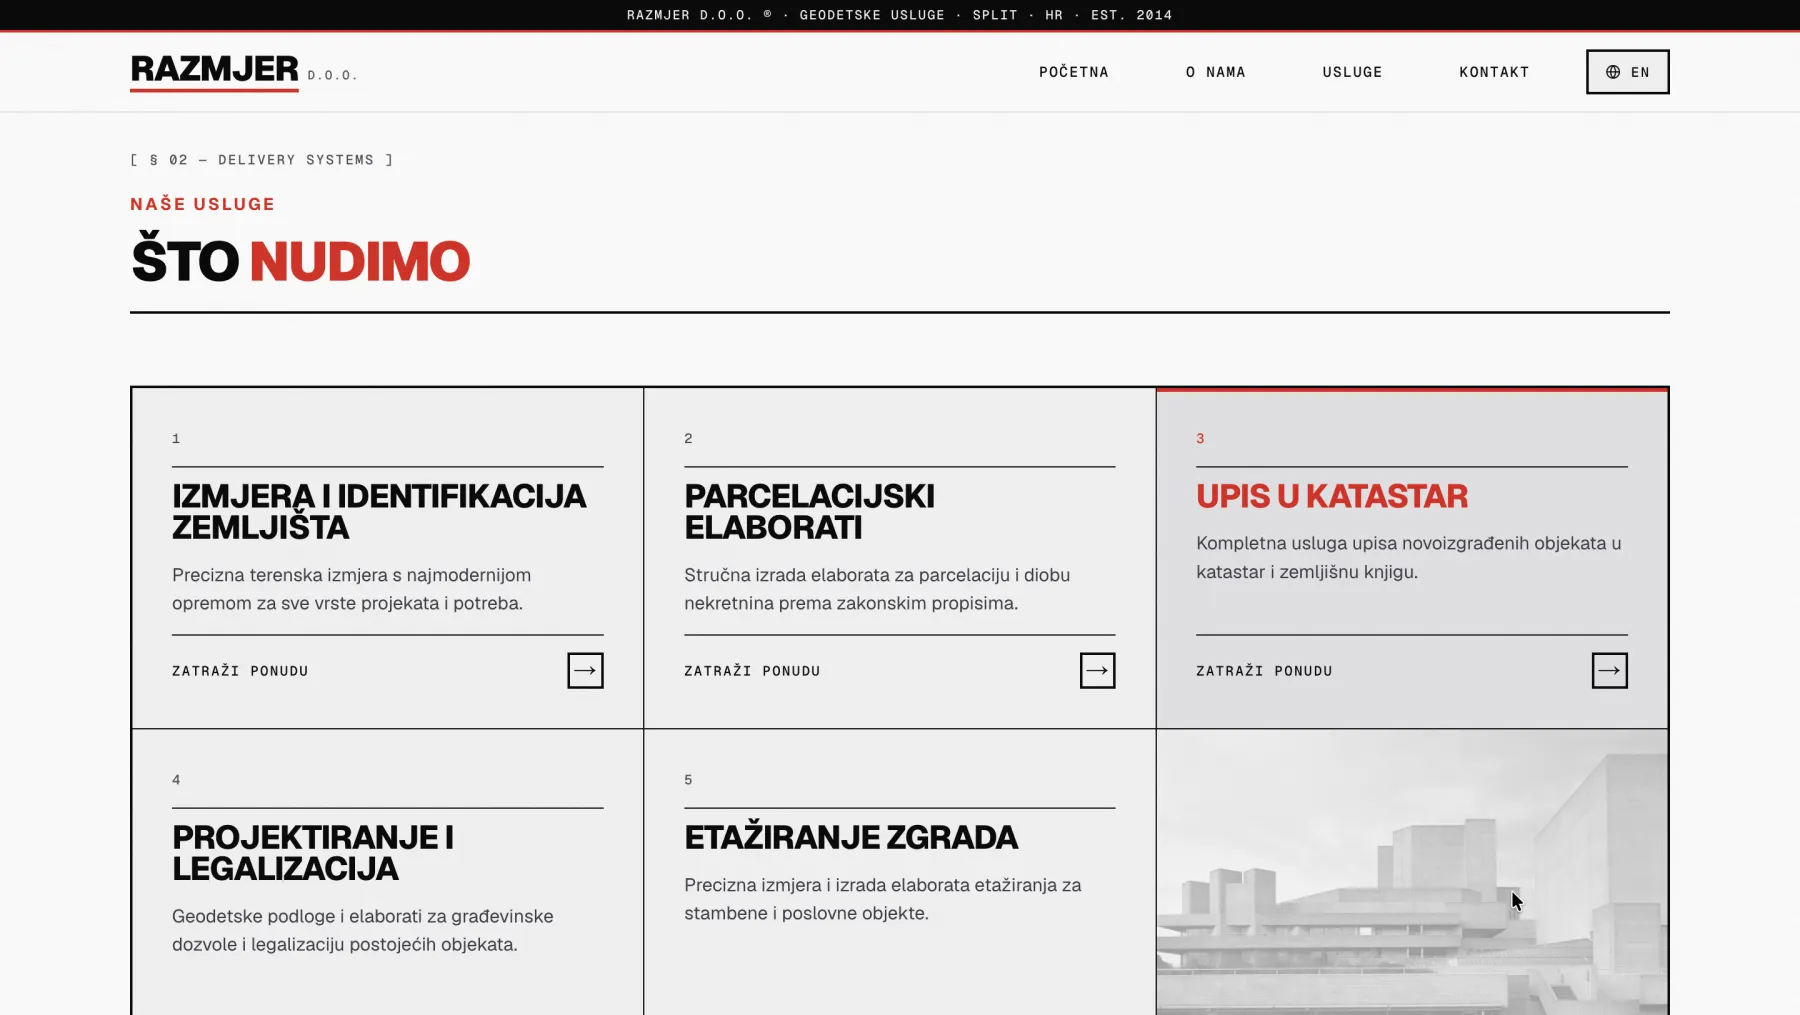Go to O NAMA page
This screenshot has height=1015, width=1800.
pyautogui.click(x=1216, y=72)
